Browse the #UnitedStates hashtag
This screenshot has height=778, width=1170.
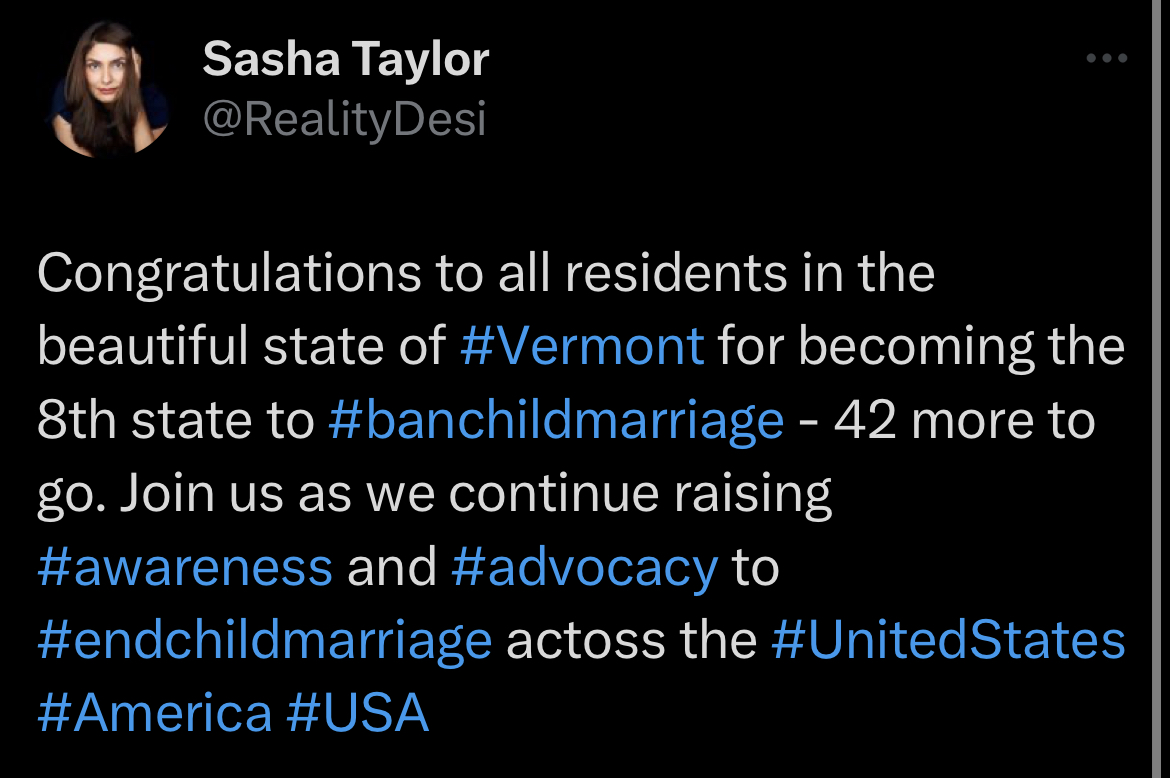pos(948,640)
